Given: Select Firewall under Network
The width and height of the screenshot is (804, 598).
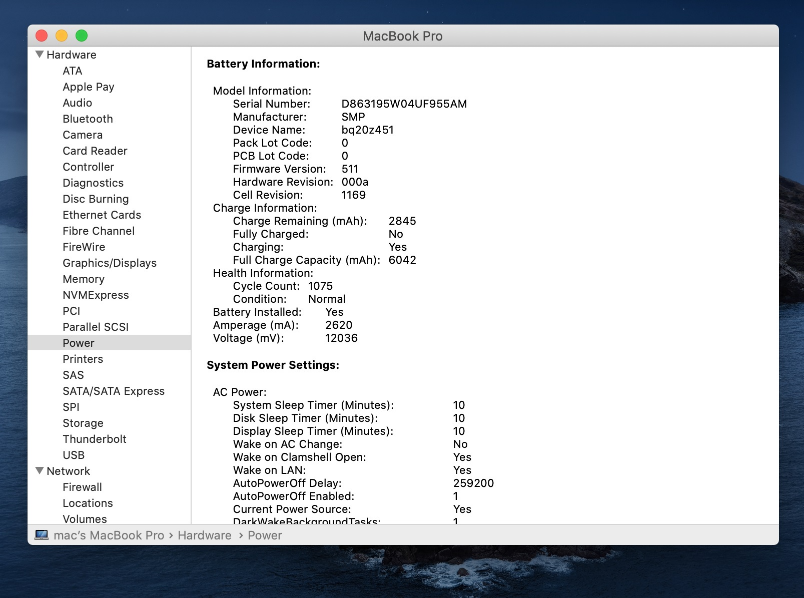Looking at the screenshot, I should point(82,487).
